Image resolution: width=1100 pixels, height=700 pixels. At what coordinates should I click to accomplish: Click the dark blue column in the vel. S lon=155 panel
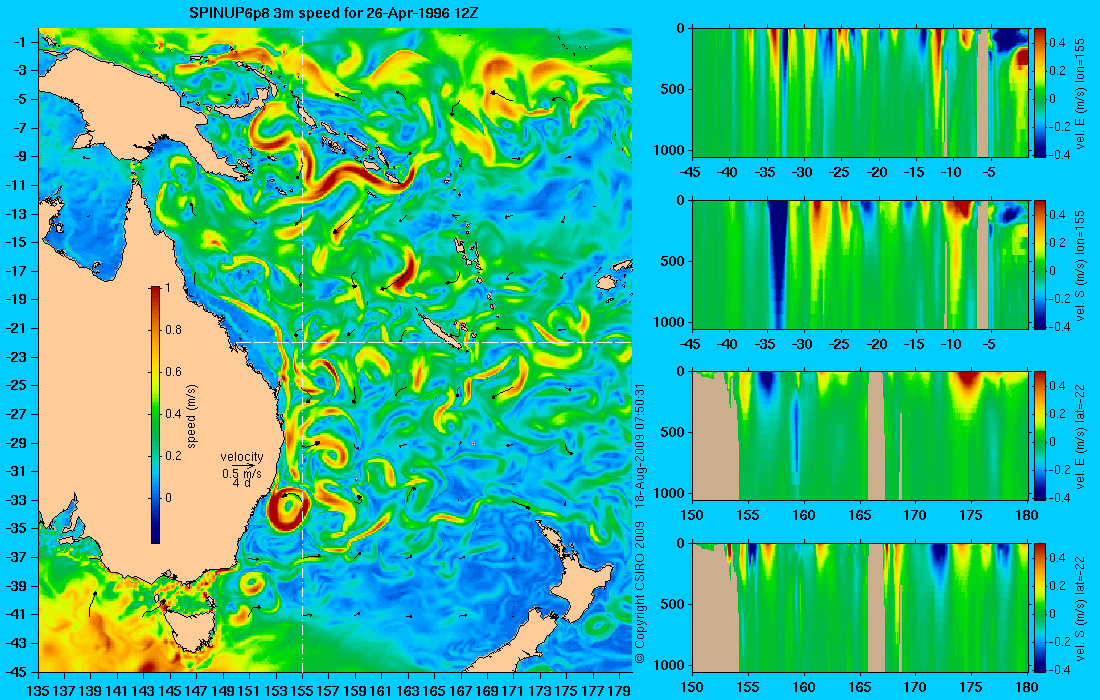click(779, 264)
